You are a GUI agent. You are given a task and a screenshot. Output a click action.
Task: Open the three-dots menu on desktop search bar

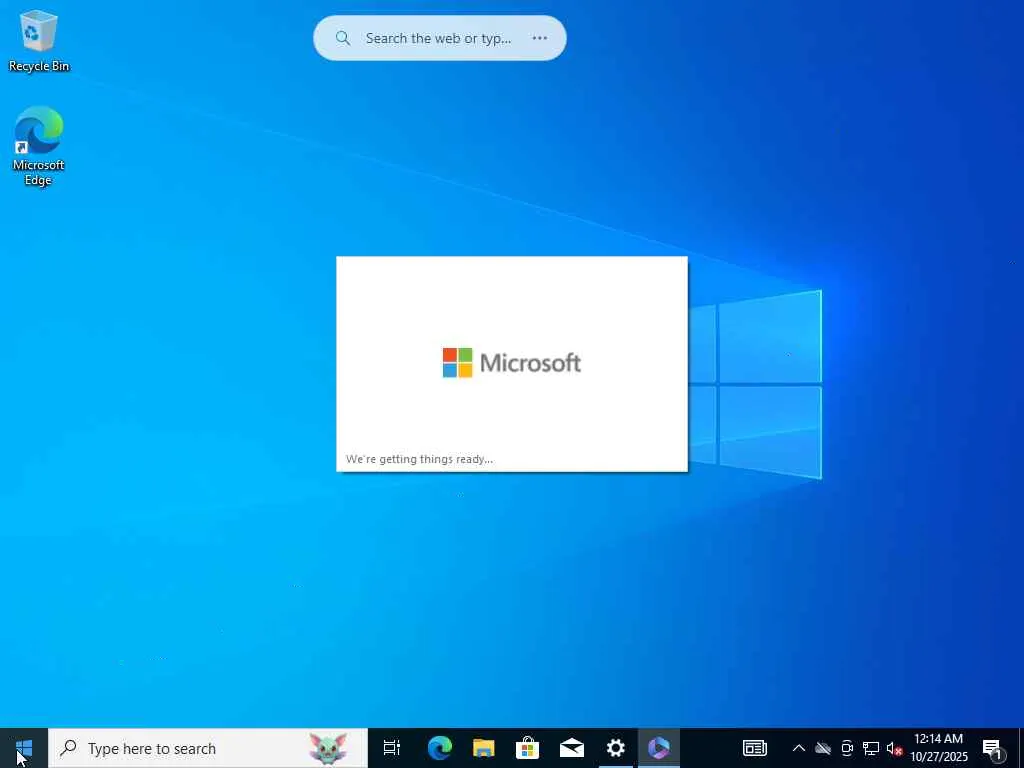tap(539, 38)
